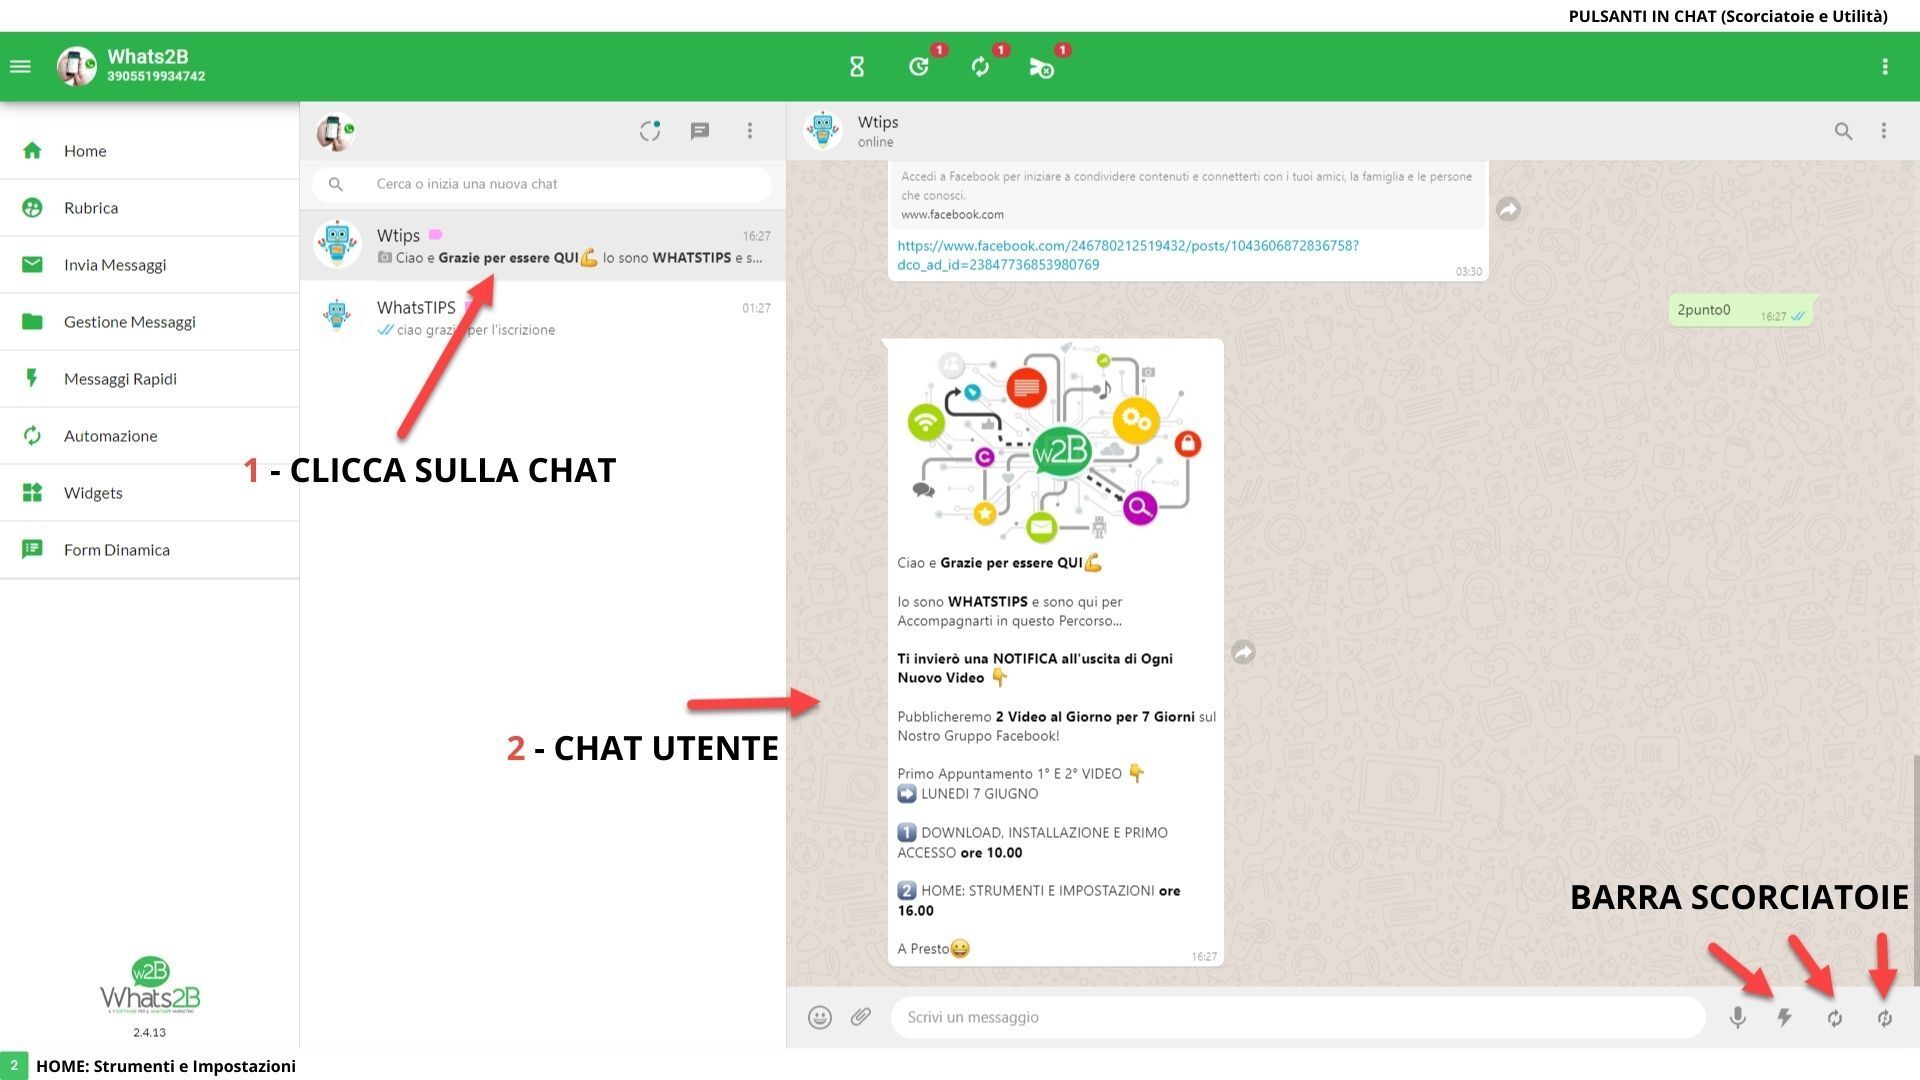This screenshot has width=1920, height=1080.
Task: Forward the Whats2B image message
Action: (1243, 653)
